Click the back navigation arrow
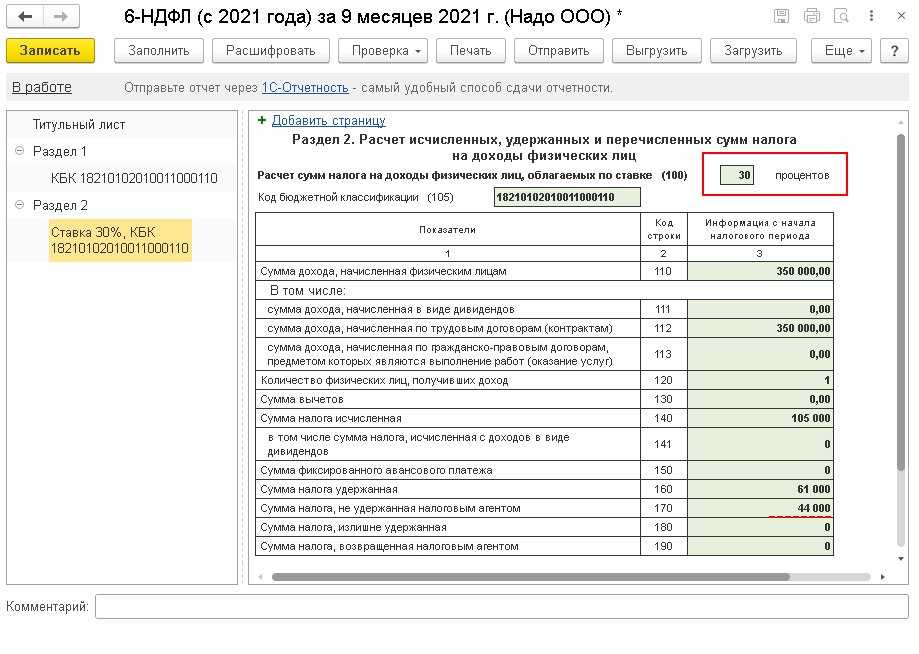 click(26, 17)
